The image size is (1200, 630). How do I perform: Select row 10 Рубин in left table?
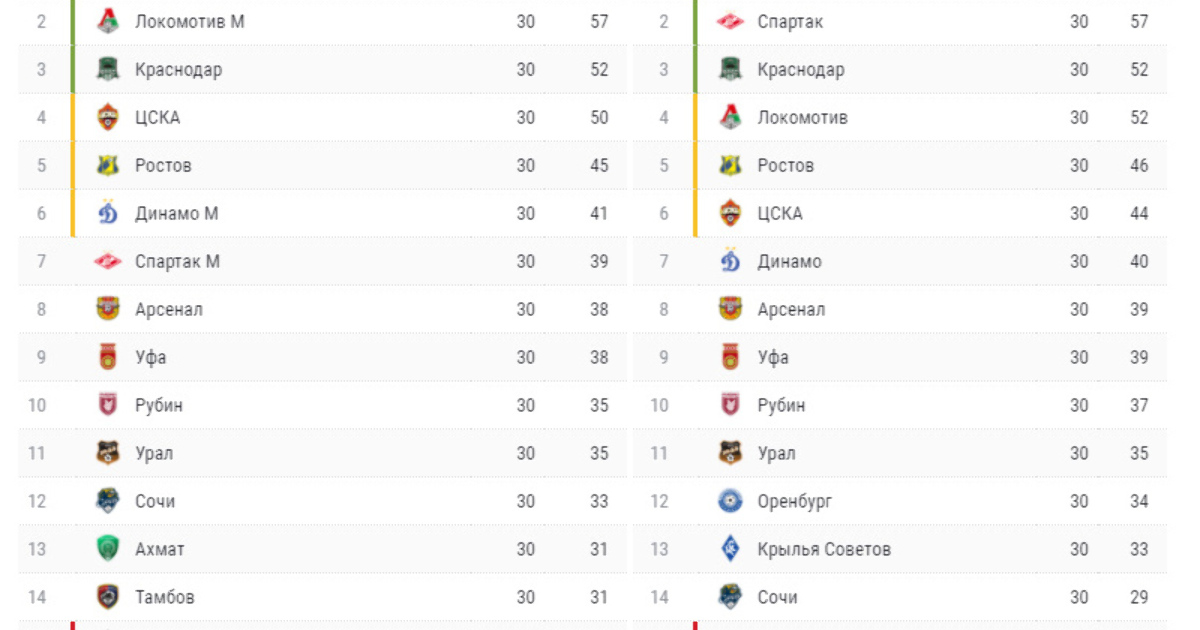pos(322,405)
